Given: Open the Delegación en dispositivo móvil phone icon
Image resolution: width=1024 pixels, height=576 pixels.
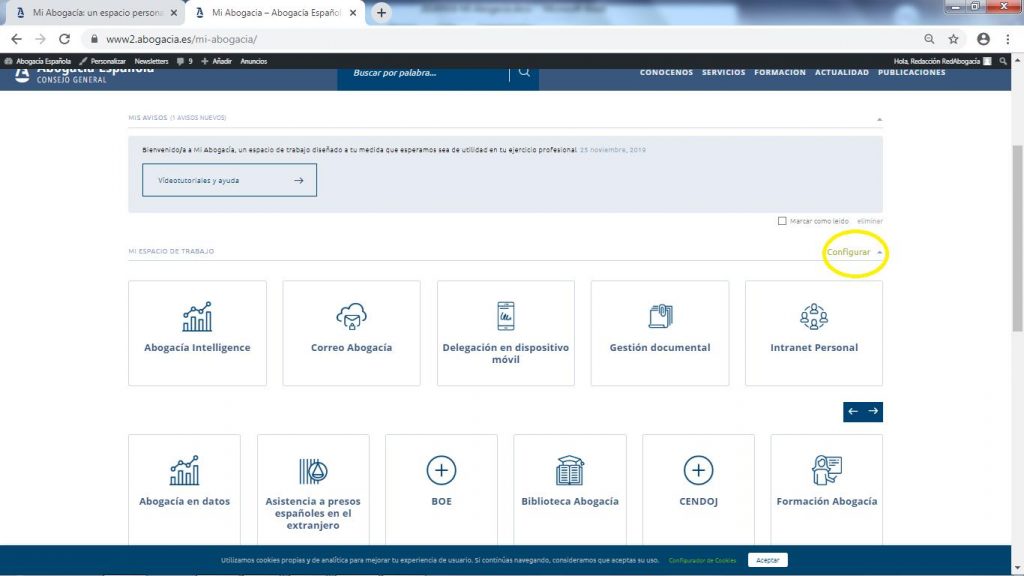Looking at the screenshot, I should click(x=505, y=316).
